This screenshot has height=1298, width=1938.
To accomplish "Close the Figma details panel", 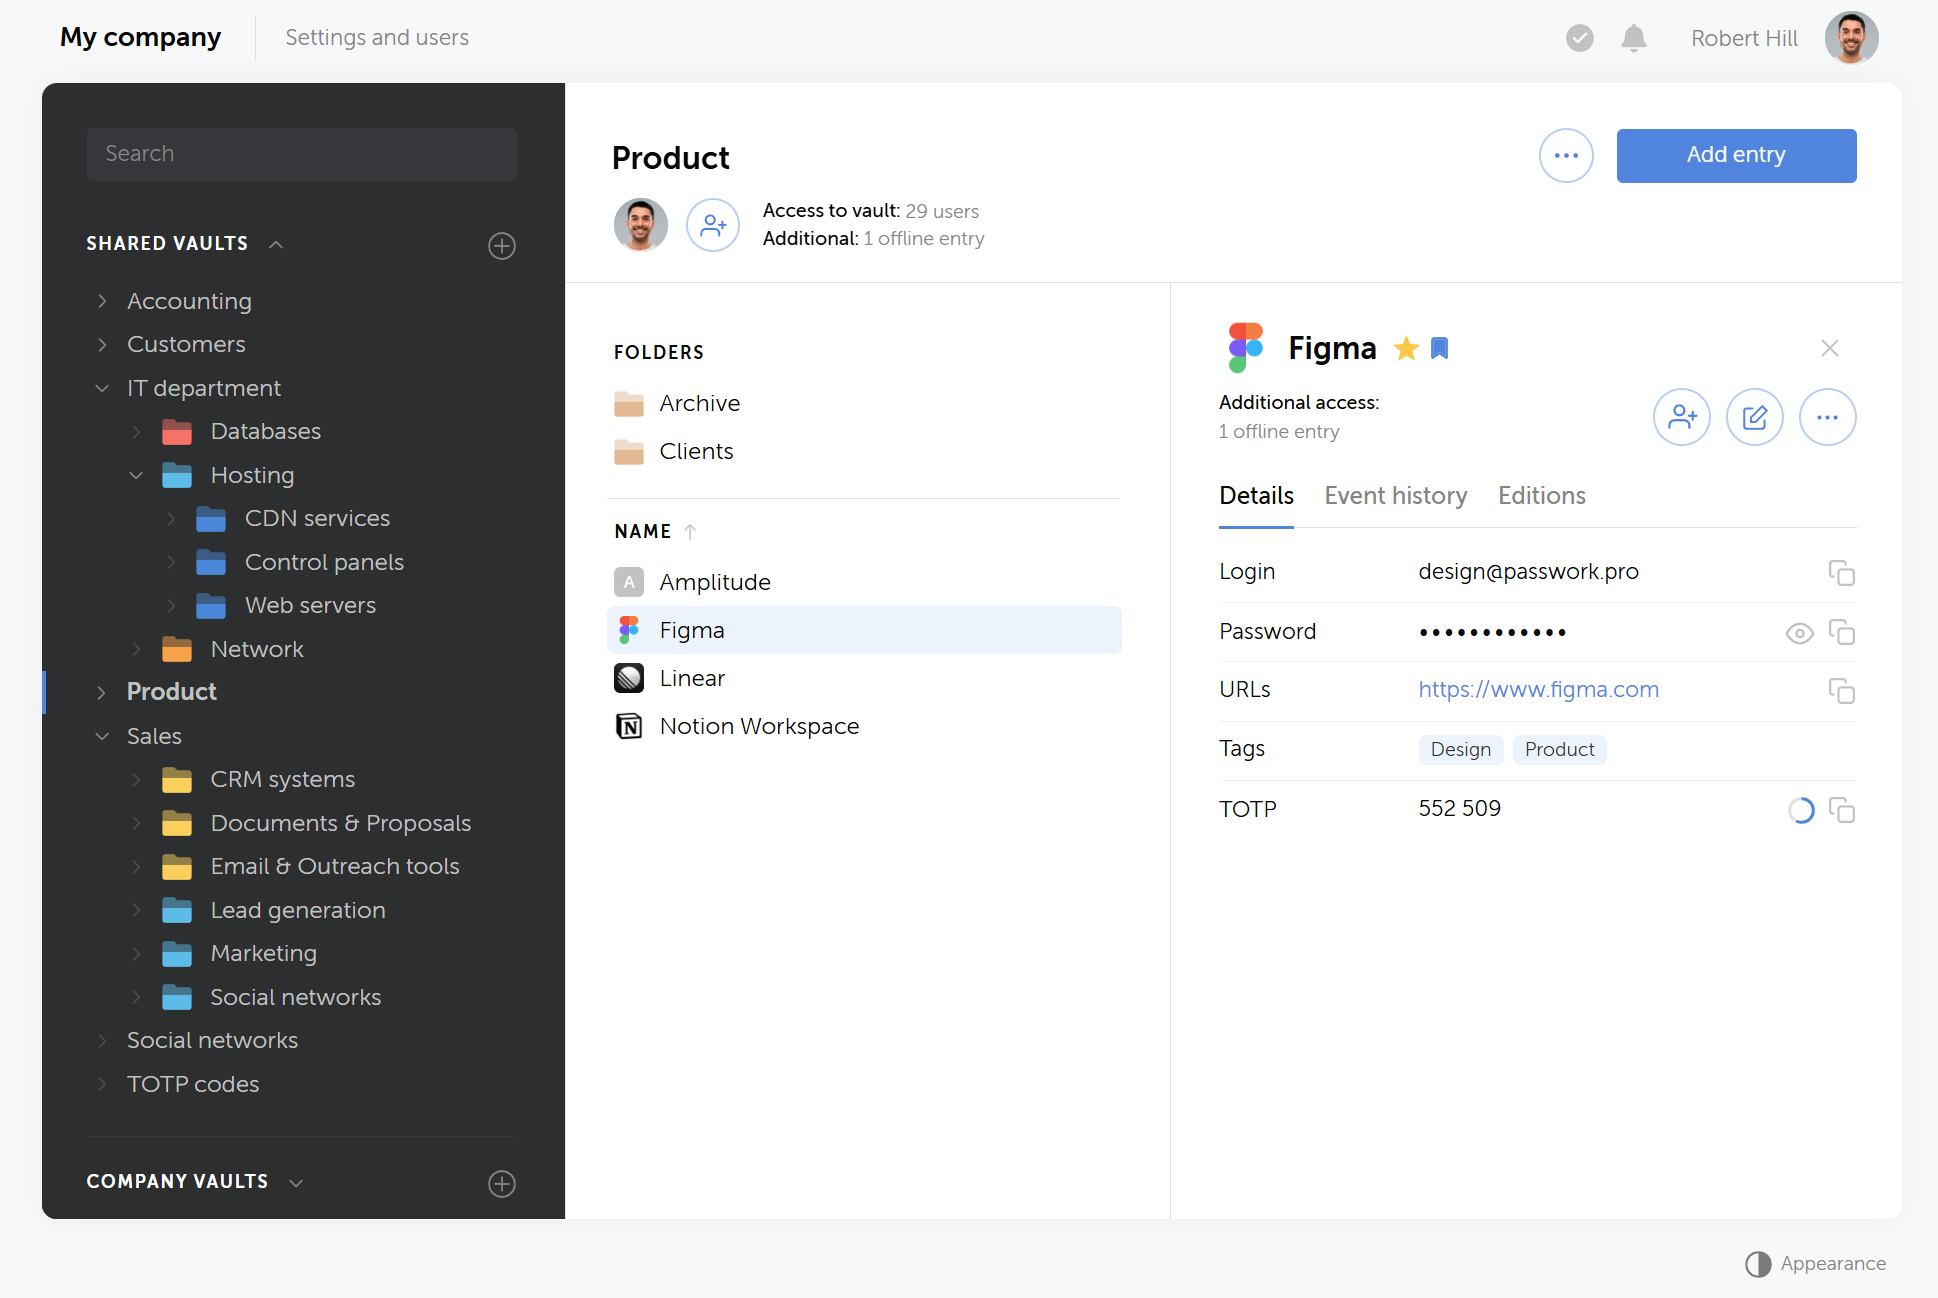I will 1829,348.
